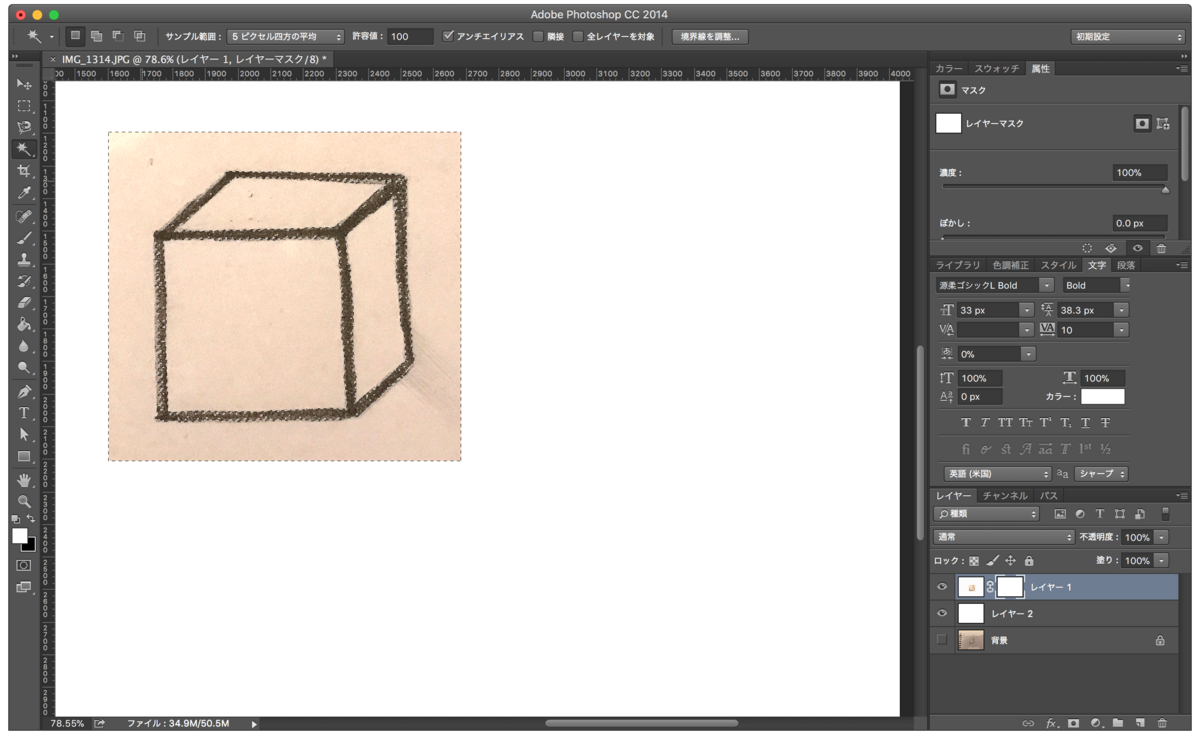Click the apply mask diamond icon
The image size is (1200, 739).
1111,248
